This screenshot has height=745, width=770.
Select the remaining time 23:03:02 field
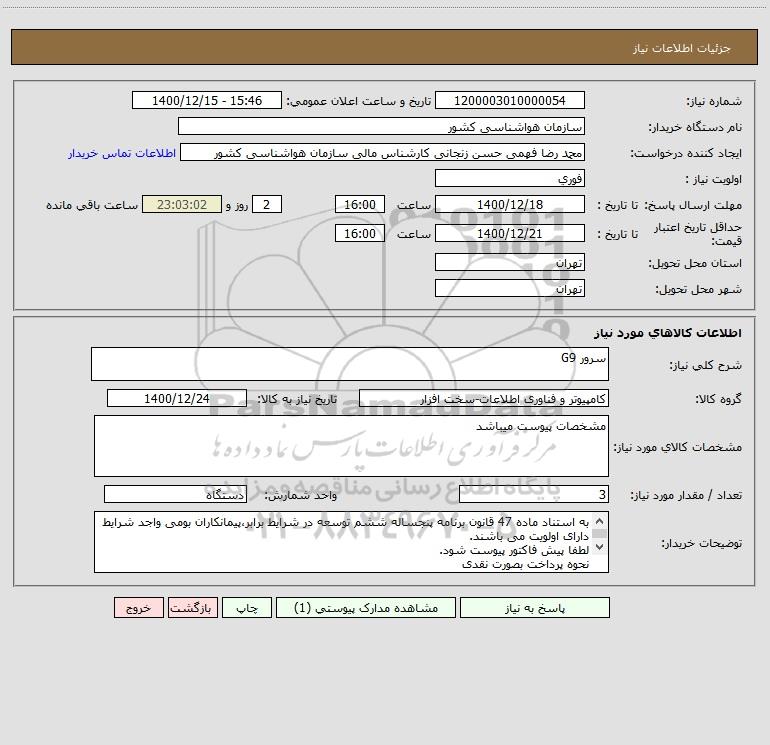182,204
